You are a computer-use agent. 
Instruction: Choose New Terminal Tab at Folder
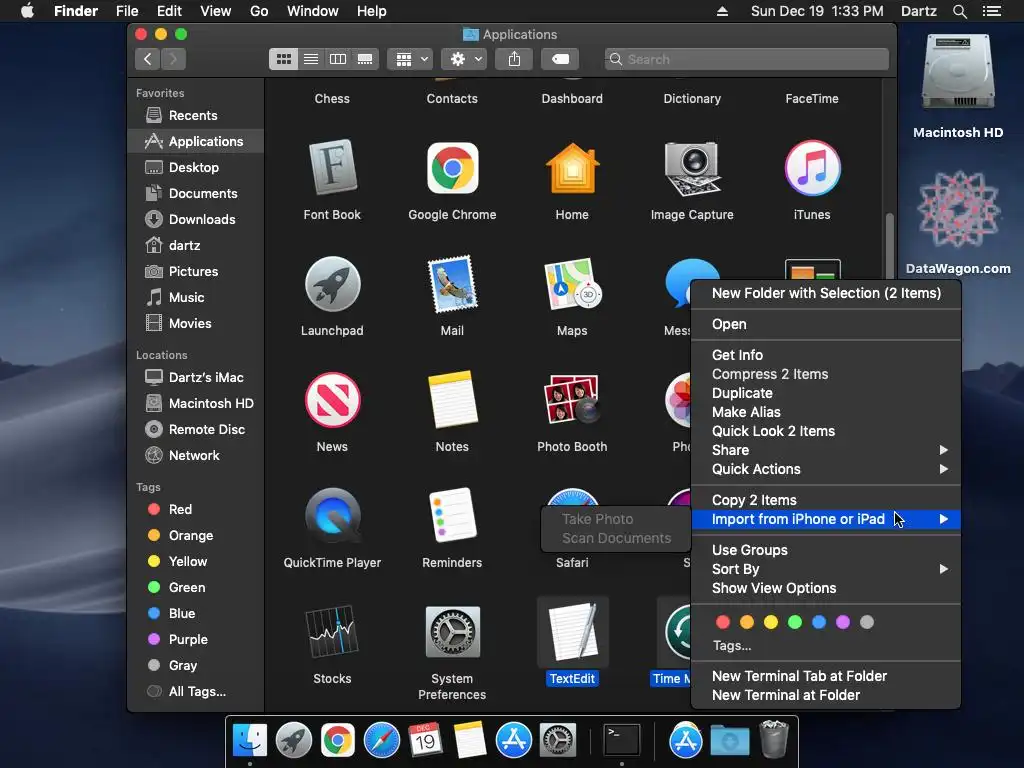click(x=826, y=677)
